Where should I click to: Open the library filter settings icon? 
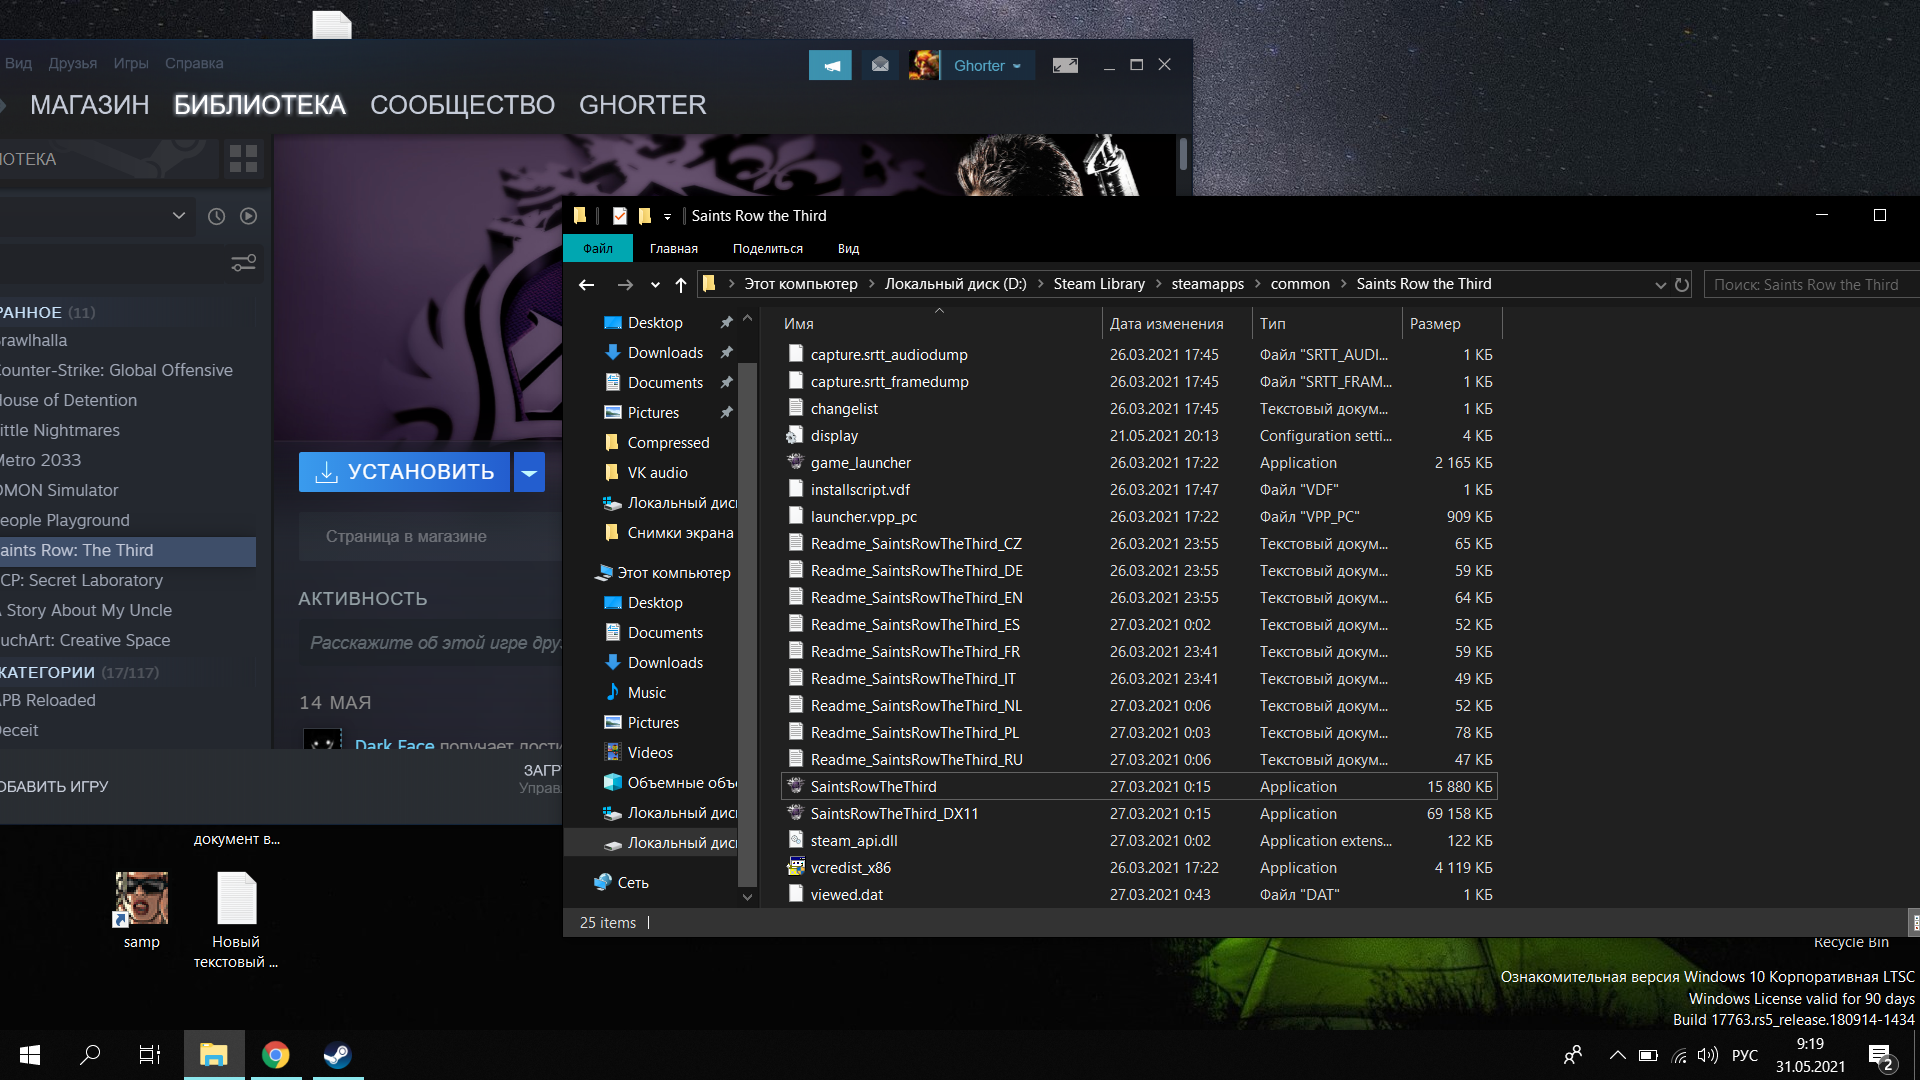(243, 263)
